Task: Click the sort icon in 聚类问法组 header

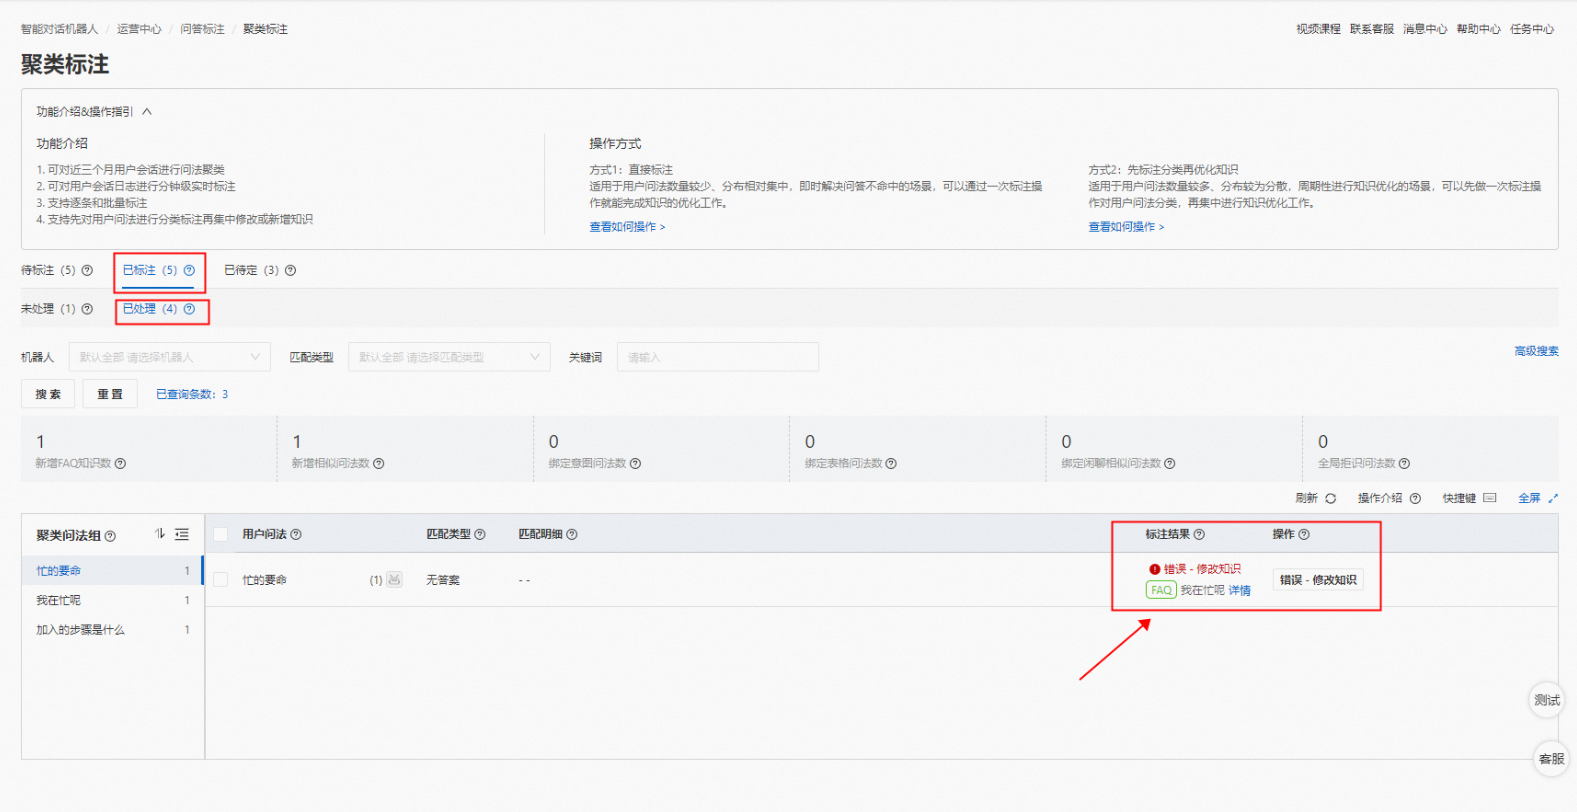Action: pyautogui.click(x=160, y=534)
